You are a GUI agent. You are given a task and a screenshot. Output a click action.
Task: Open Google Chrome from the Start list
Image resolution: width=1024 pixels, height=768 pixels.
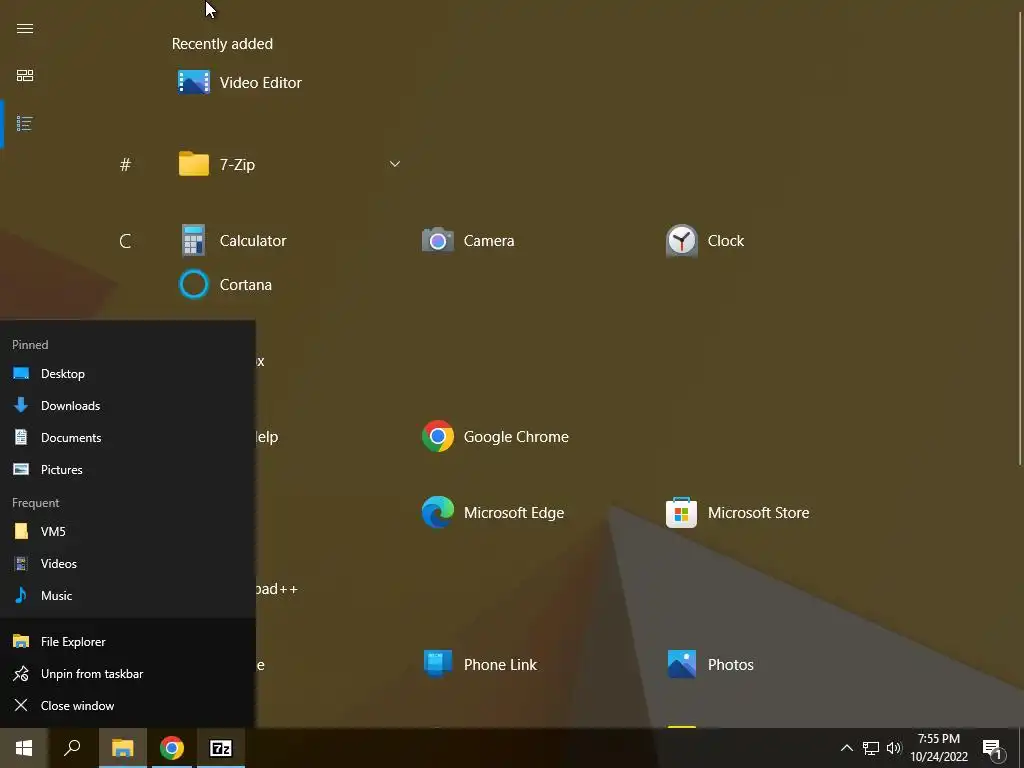(x=495, y=436)
